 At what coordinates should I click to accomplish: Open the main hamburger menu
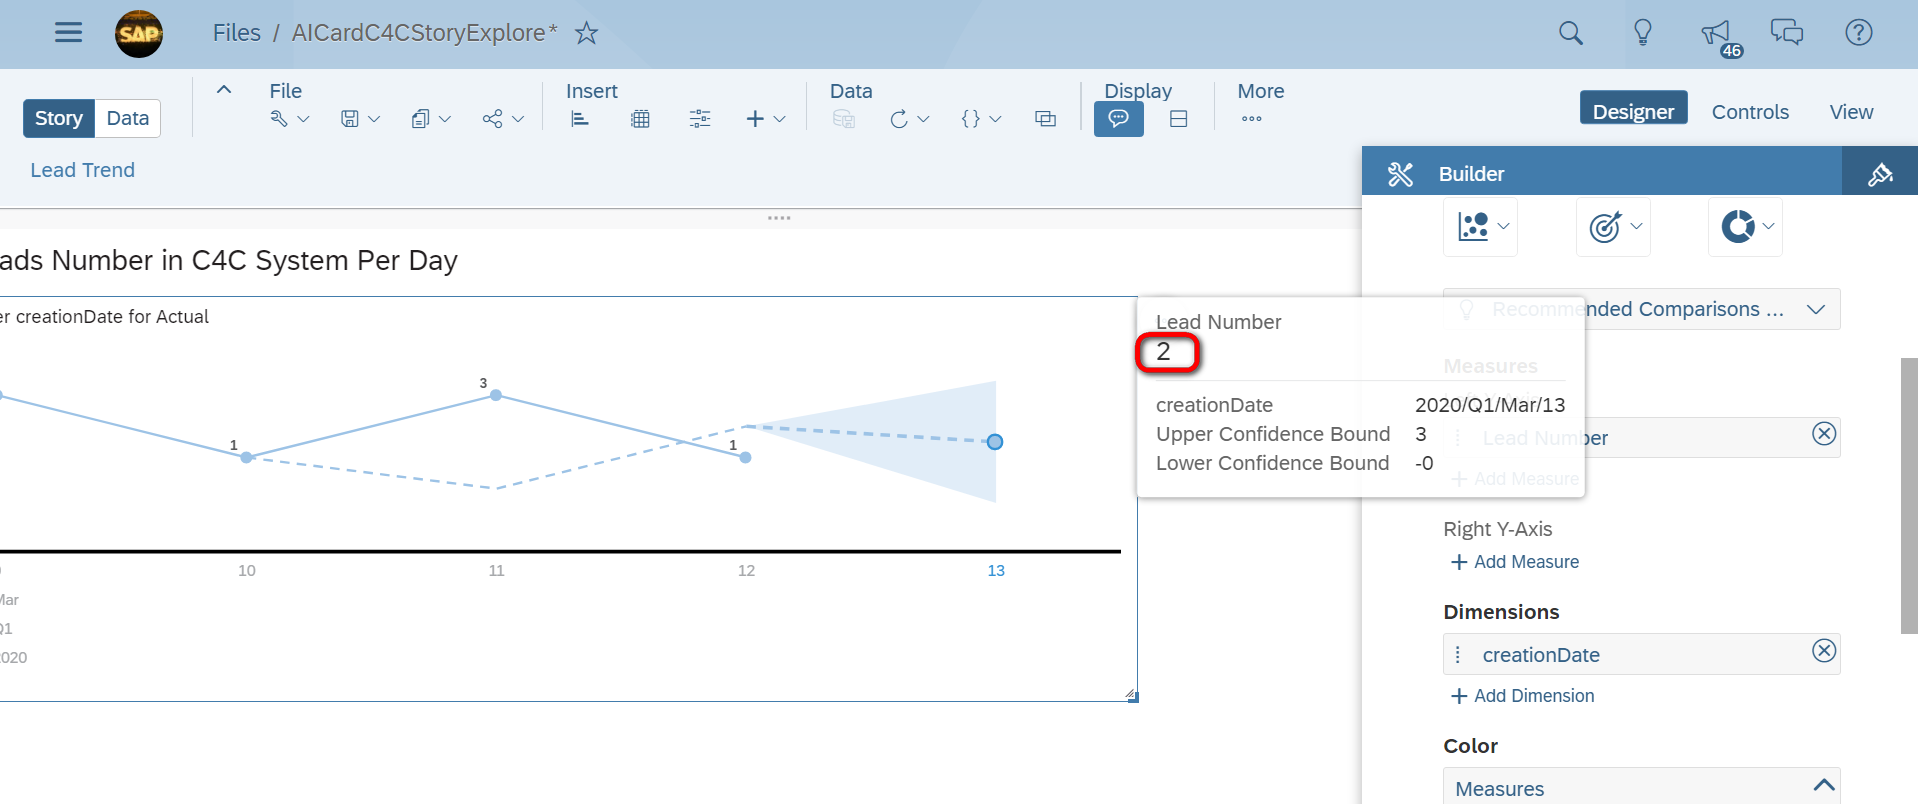pyautogui.click(x=68, y=33)
